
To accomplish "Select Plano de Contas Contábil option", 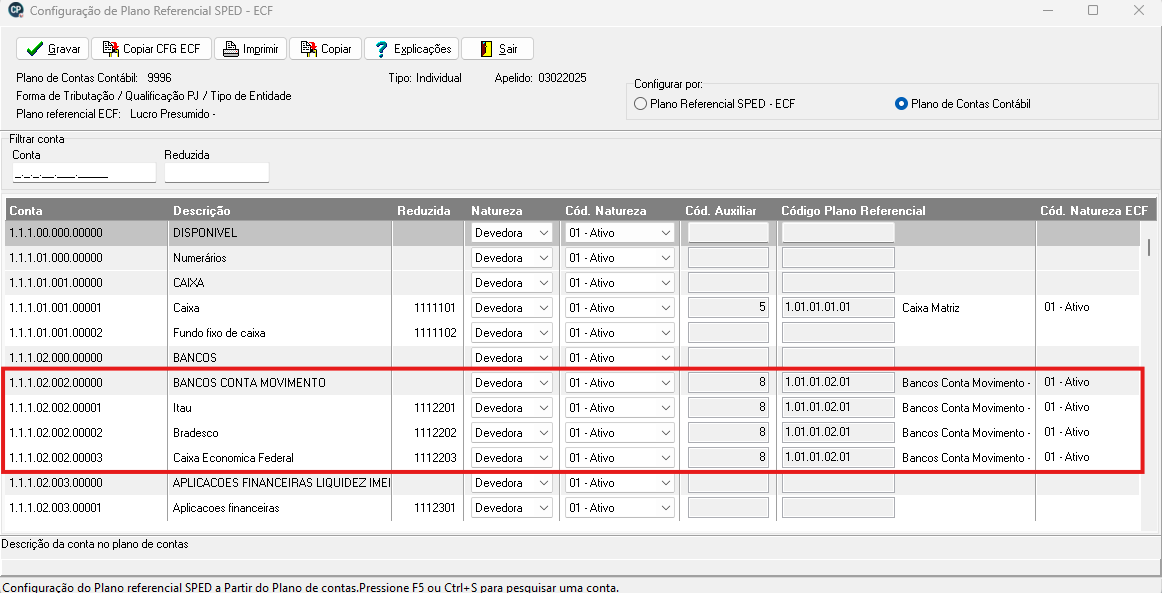I will coord(901,104).
